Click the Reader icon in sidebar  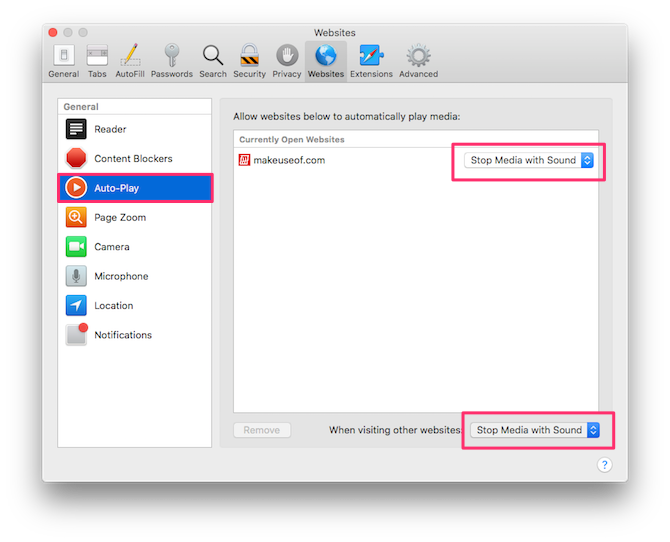(76, 129)
